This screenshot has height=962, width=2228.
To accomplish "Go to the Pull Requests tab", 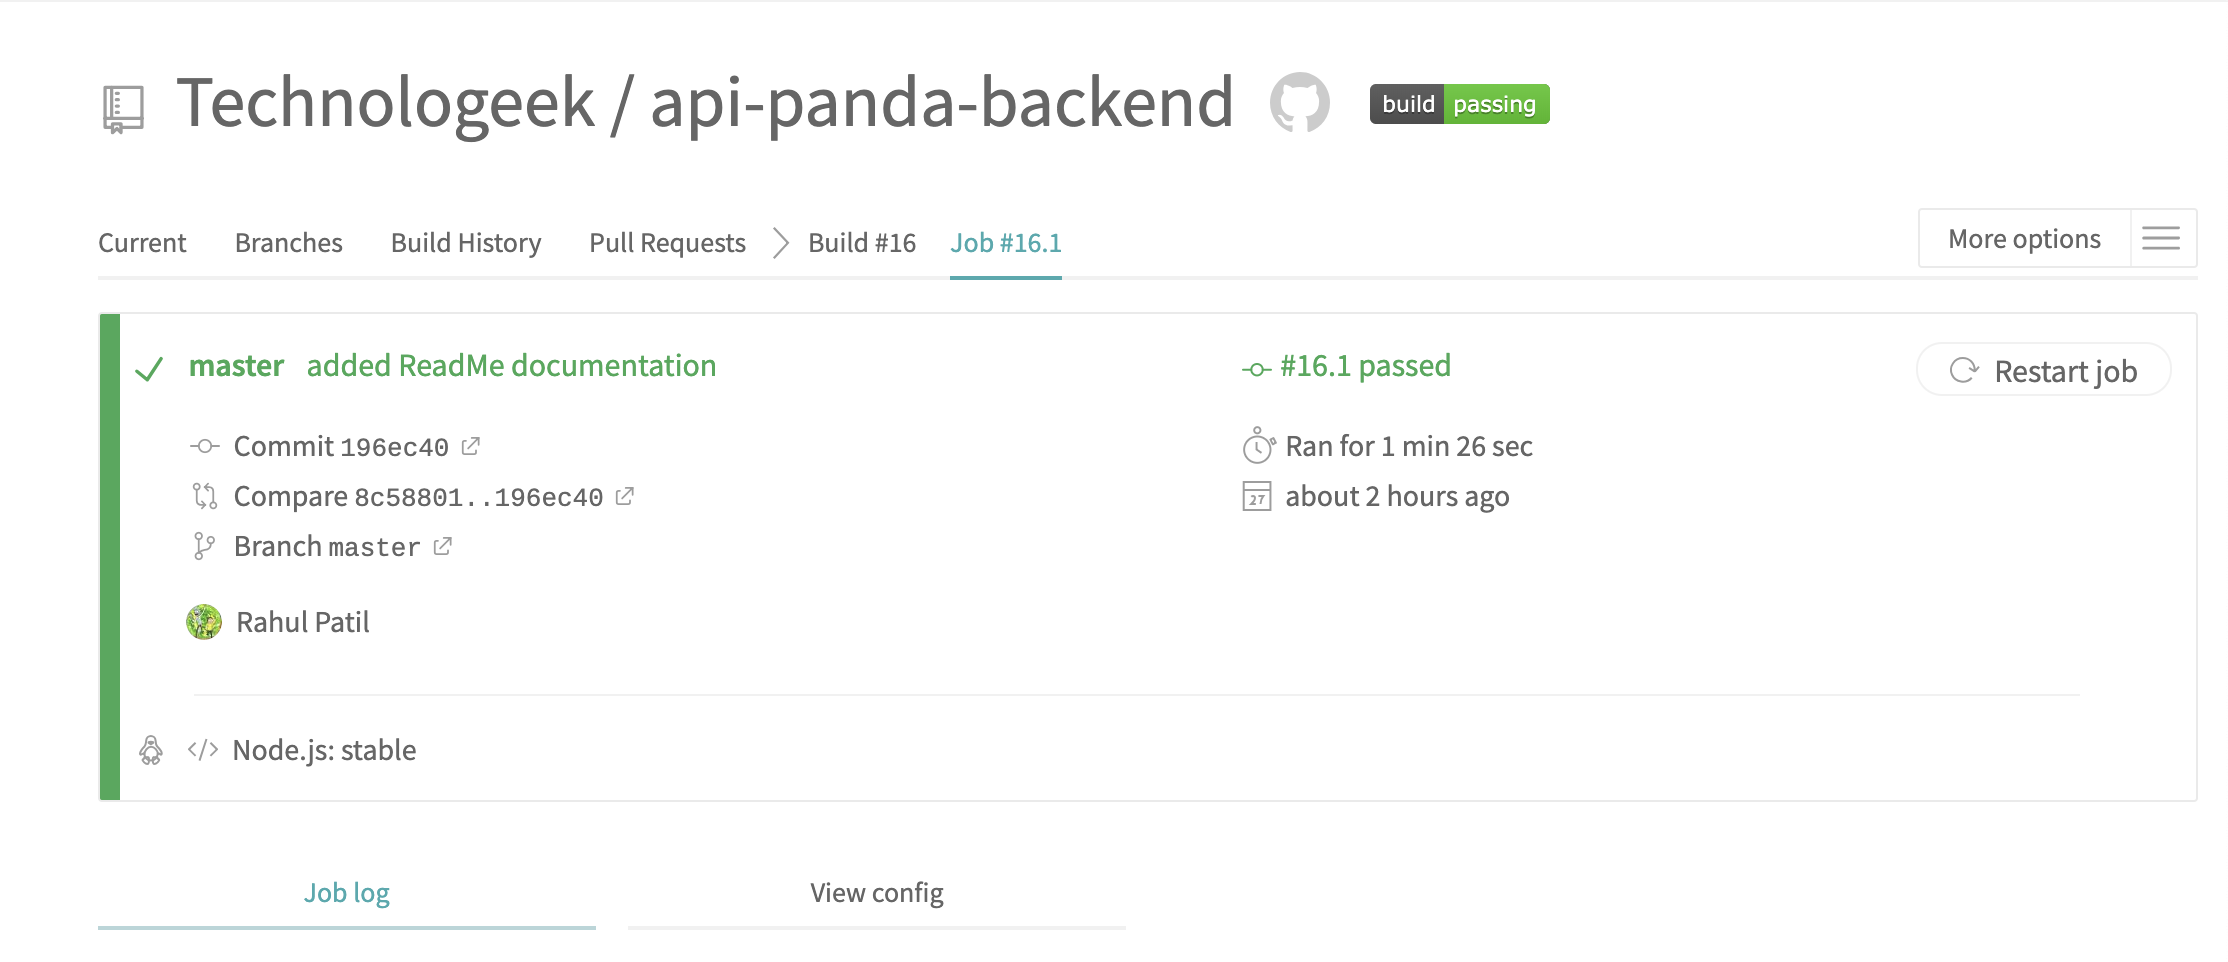I will point(667,243).
